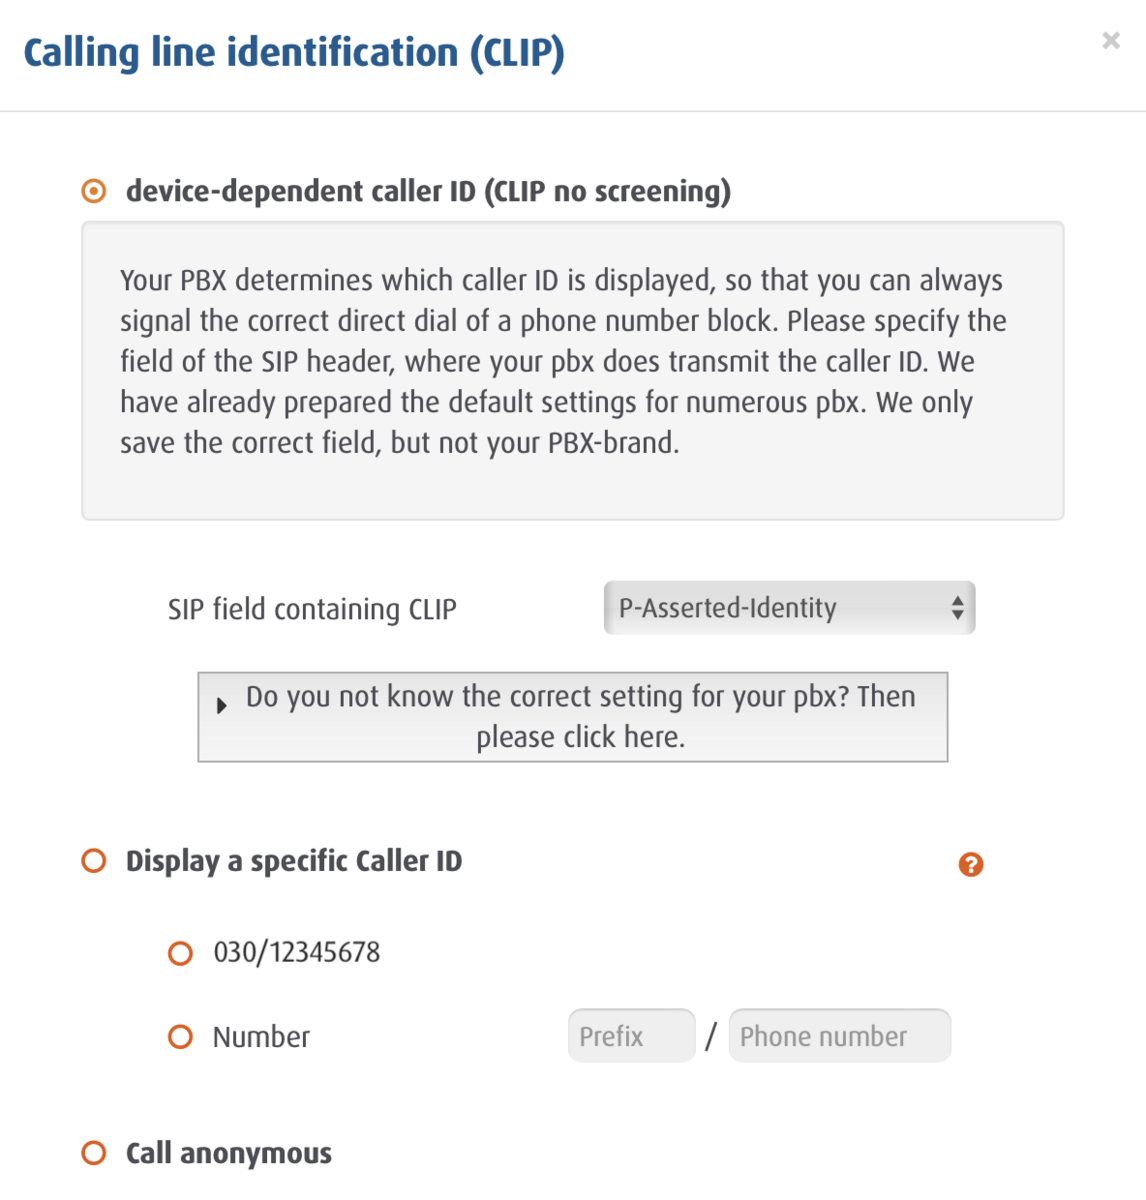Click the 'device-dependent caller ID' heading text
This screenshot has height=1200, width=1146.
(x=428, y=191)
